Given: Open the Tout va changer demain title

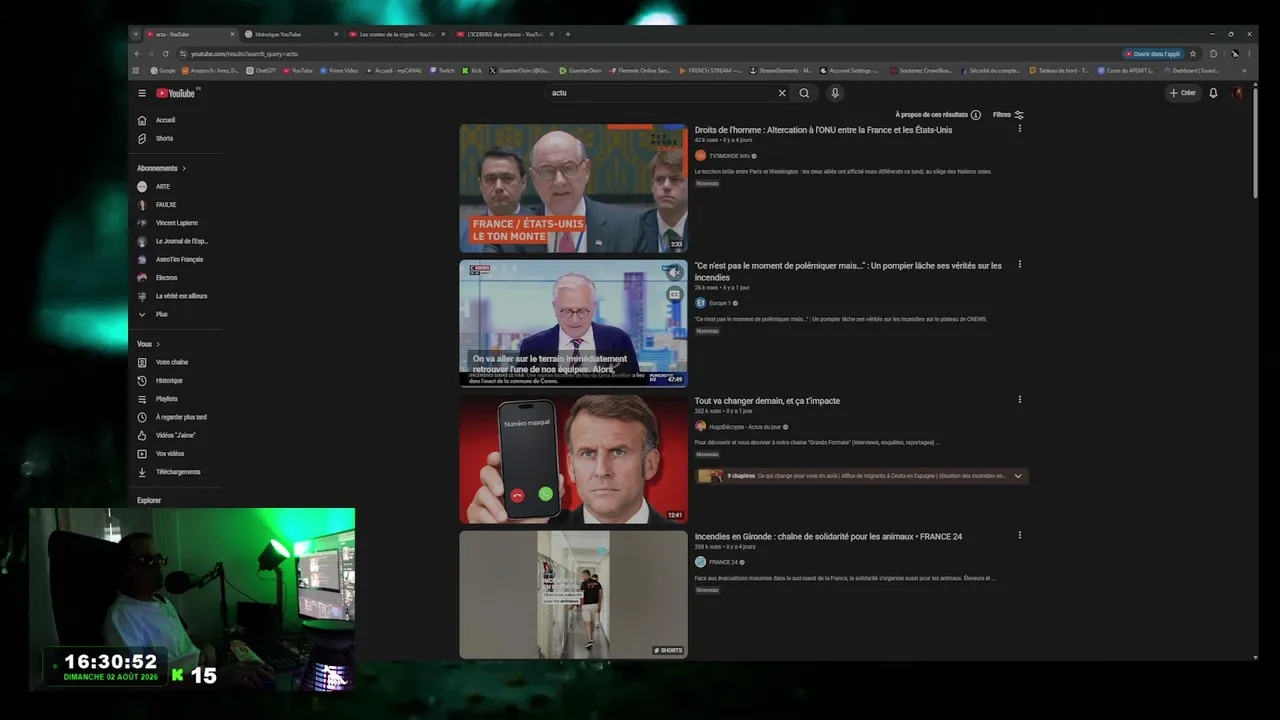Looking at the screenshot, I should coord(767,401).
